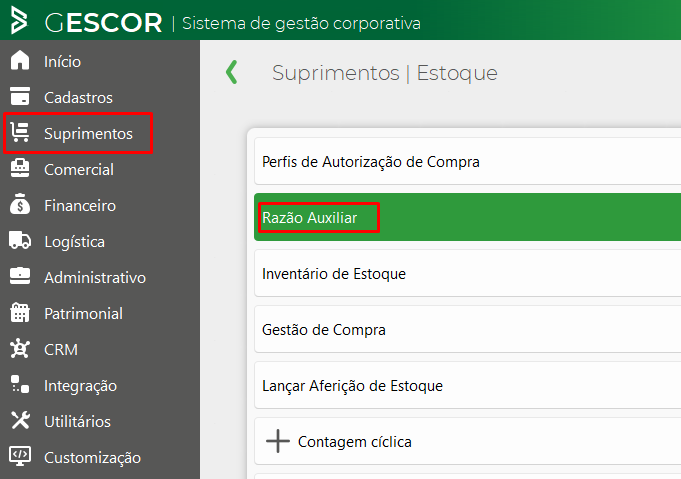681x479 pixels.
Task: Click the Integração sidebar icon
Action: [20, 385]
